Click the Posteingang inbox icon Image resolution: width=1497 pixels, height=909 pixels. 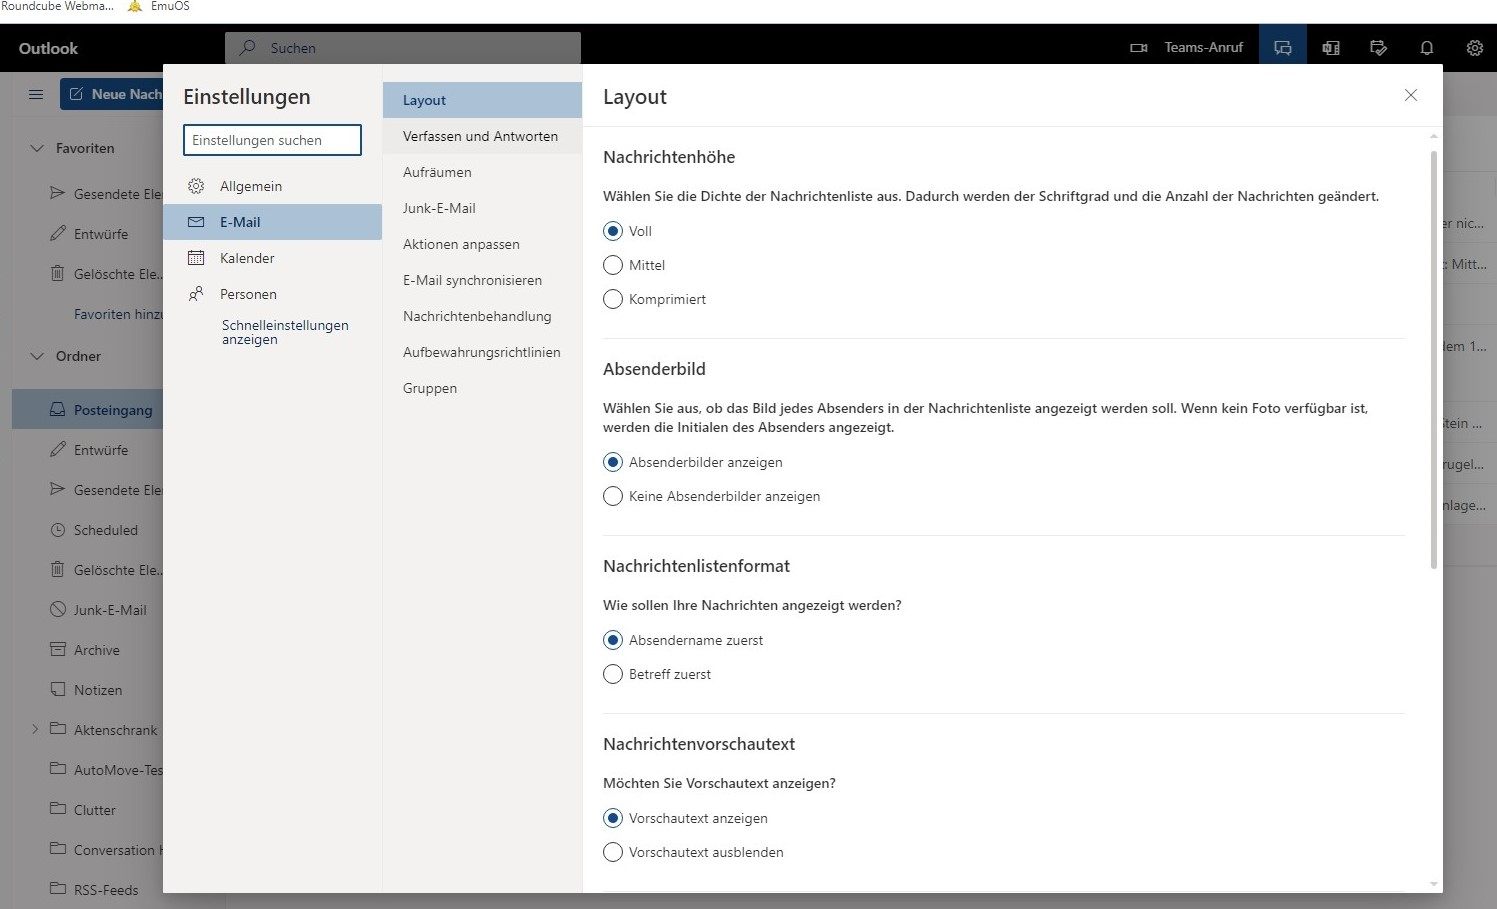tap(58, 410)
